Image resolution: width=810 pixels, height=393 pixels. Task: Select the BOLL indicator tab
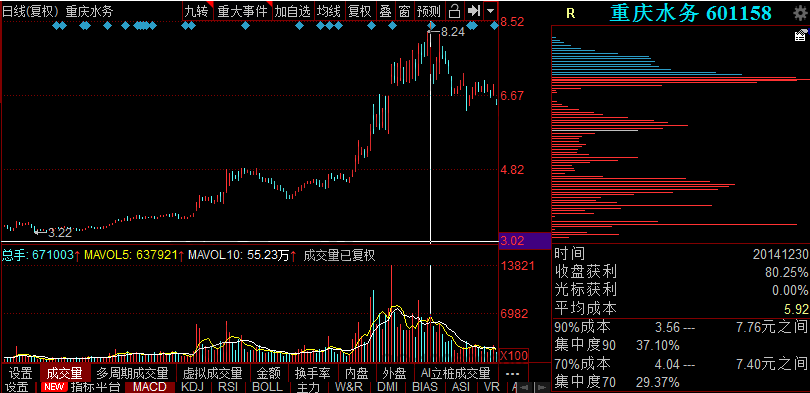point(268,387)
